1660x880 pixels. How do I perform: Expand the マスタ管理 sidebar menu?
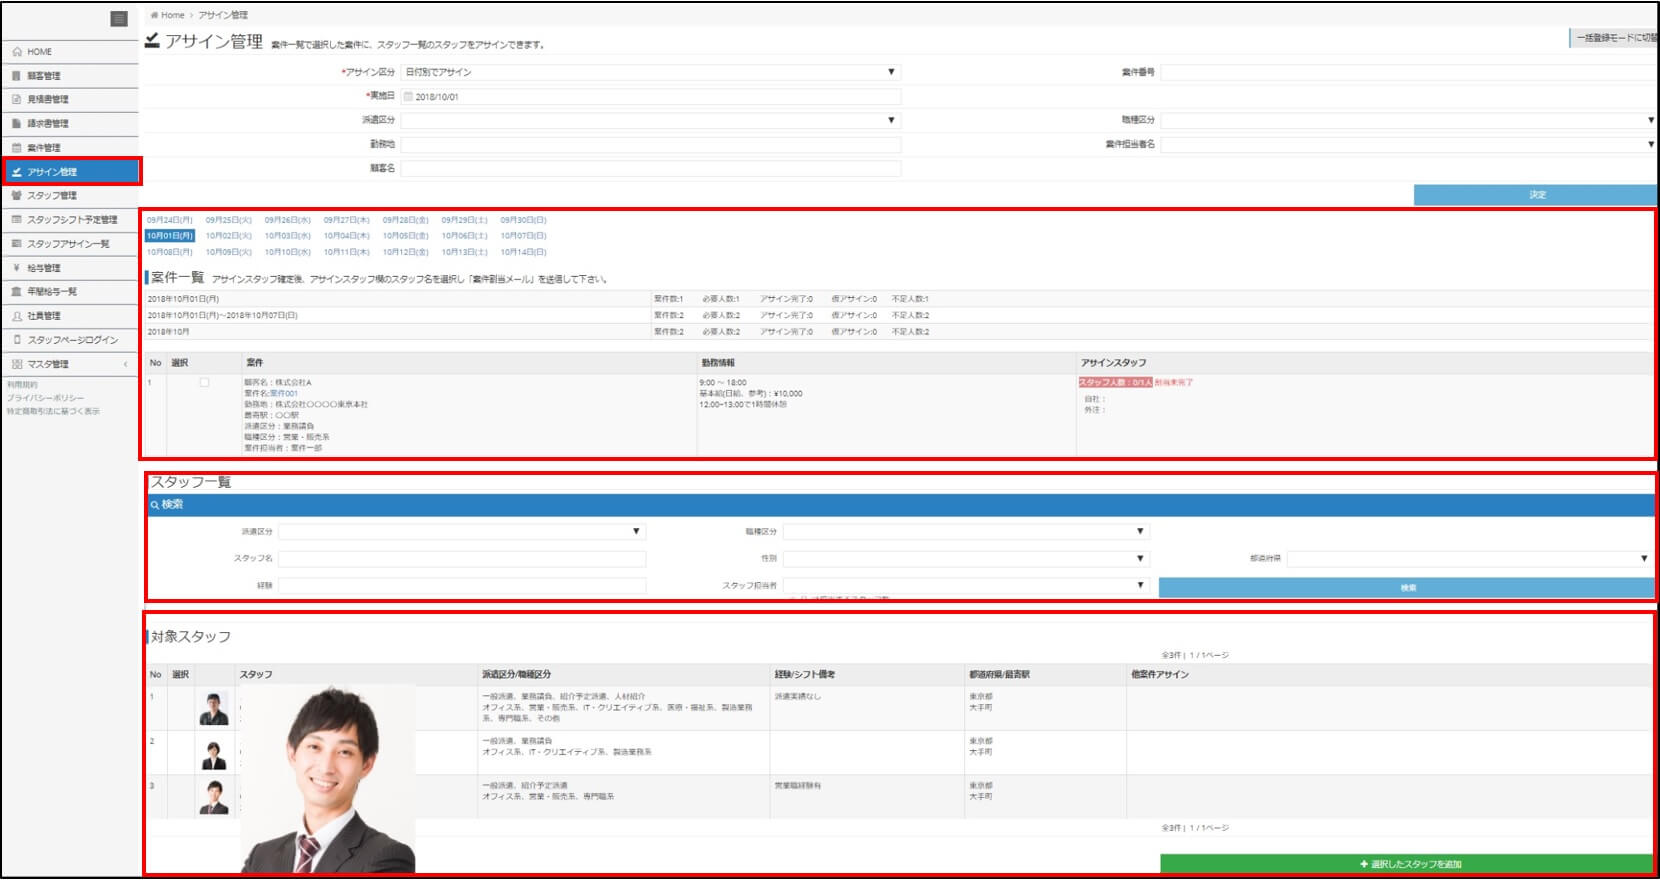point(70,364)
